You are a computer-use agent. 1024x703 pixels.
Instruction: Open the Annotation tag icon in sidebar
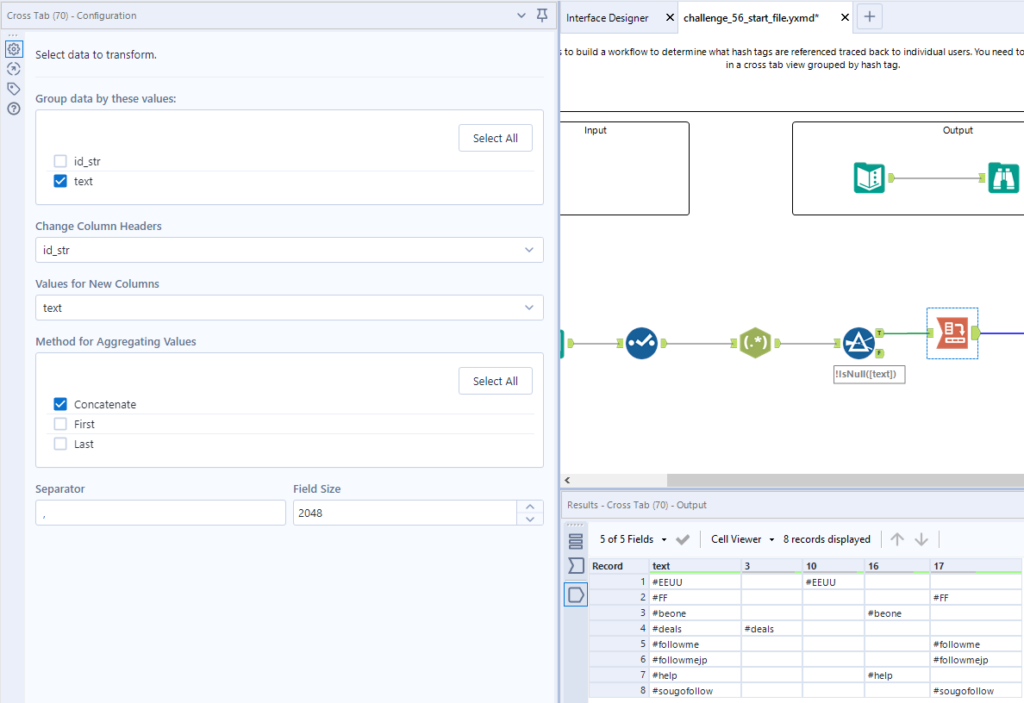click(14, 89)
